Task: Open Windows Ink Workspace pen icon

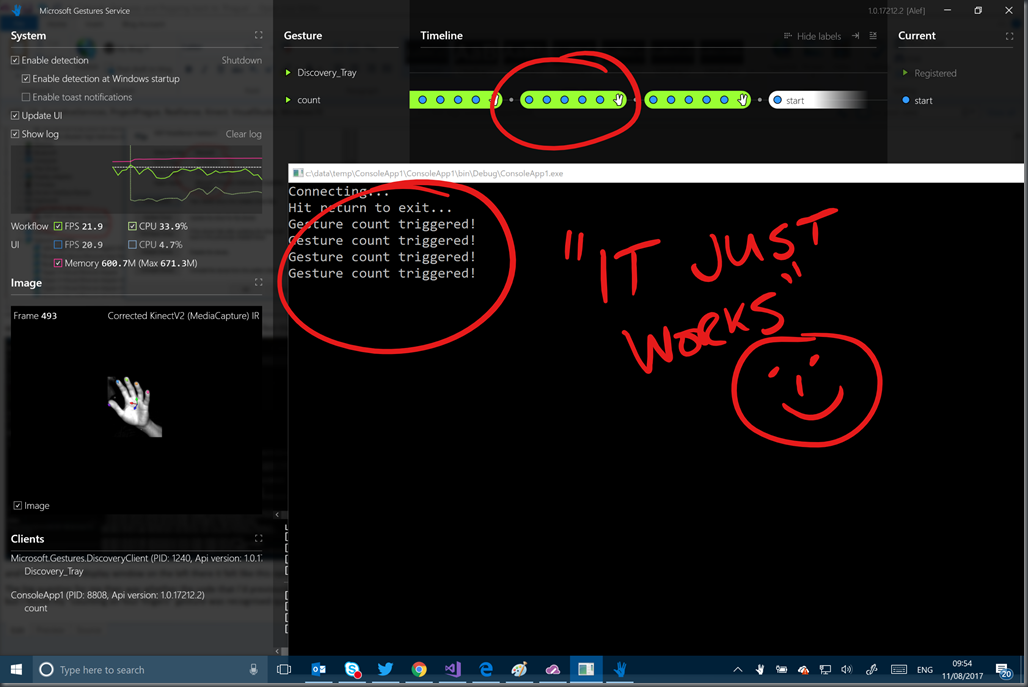Action: click(x=871, y=669)
